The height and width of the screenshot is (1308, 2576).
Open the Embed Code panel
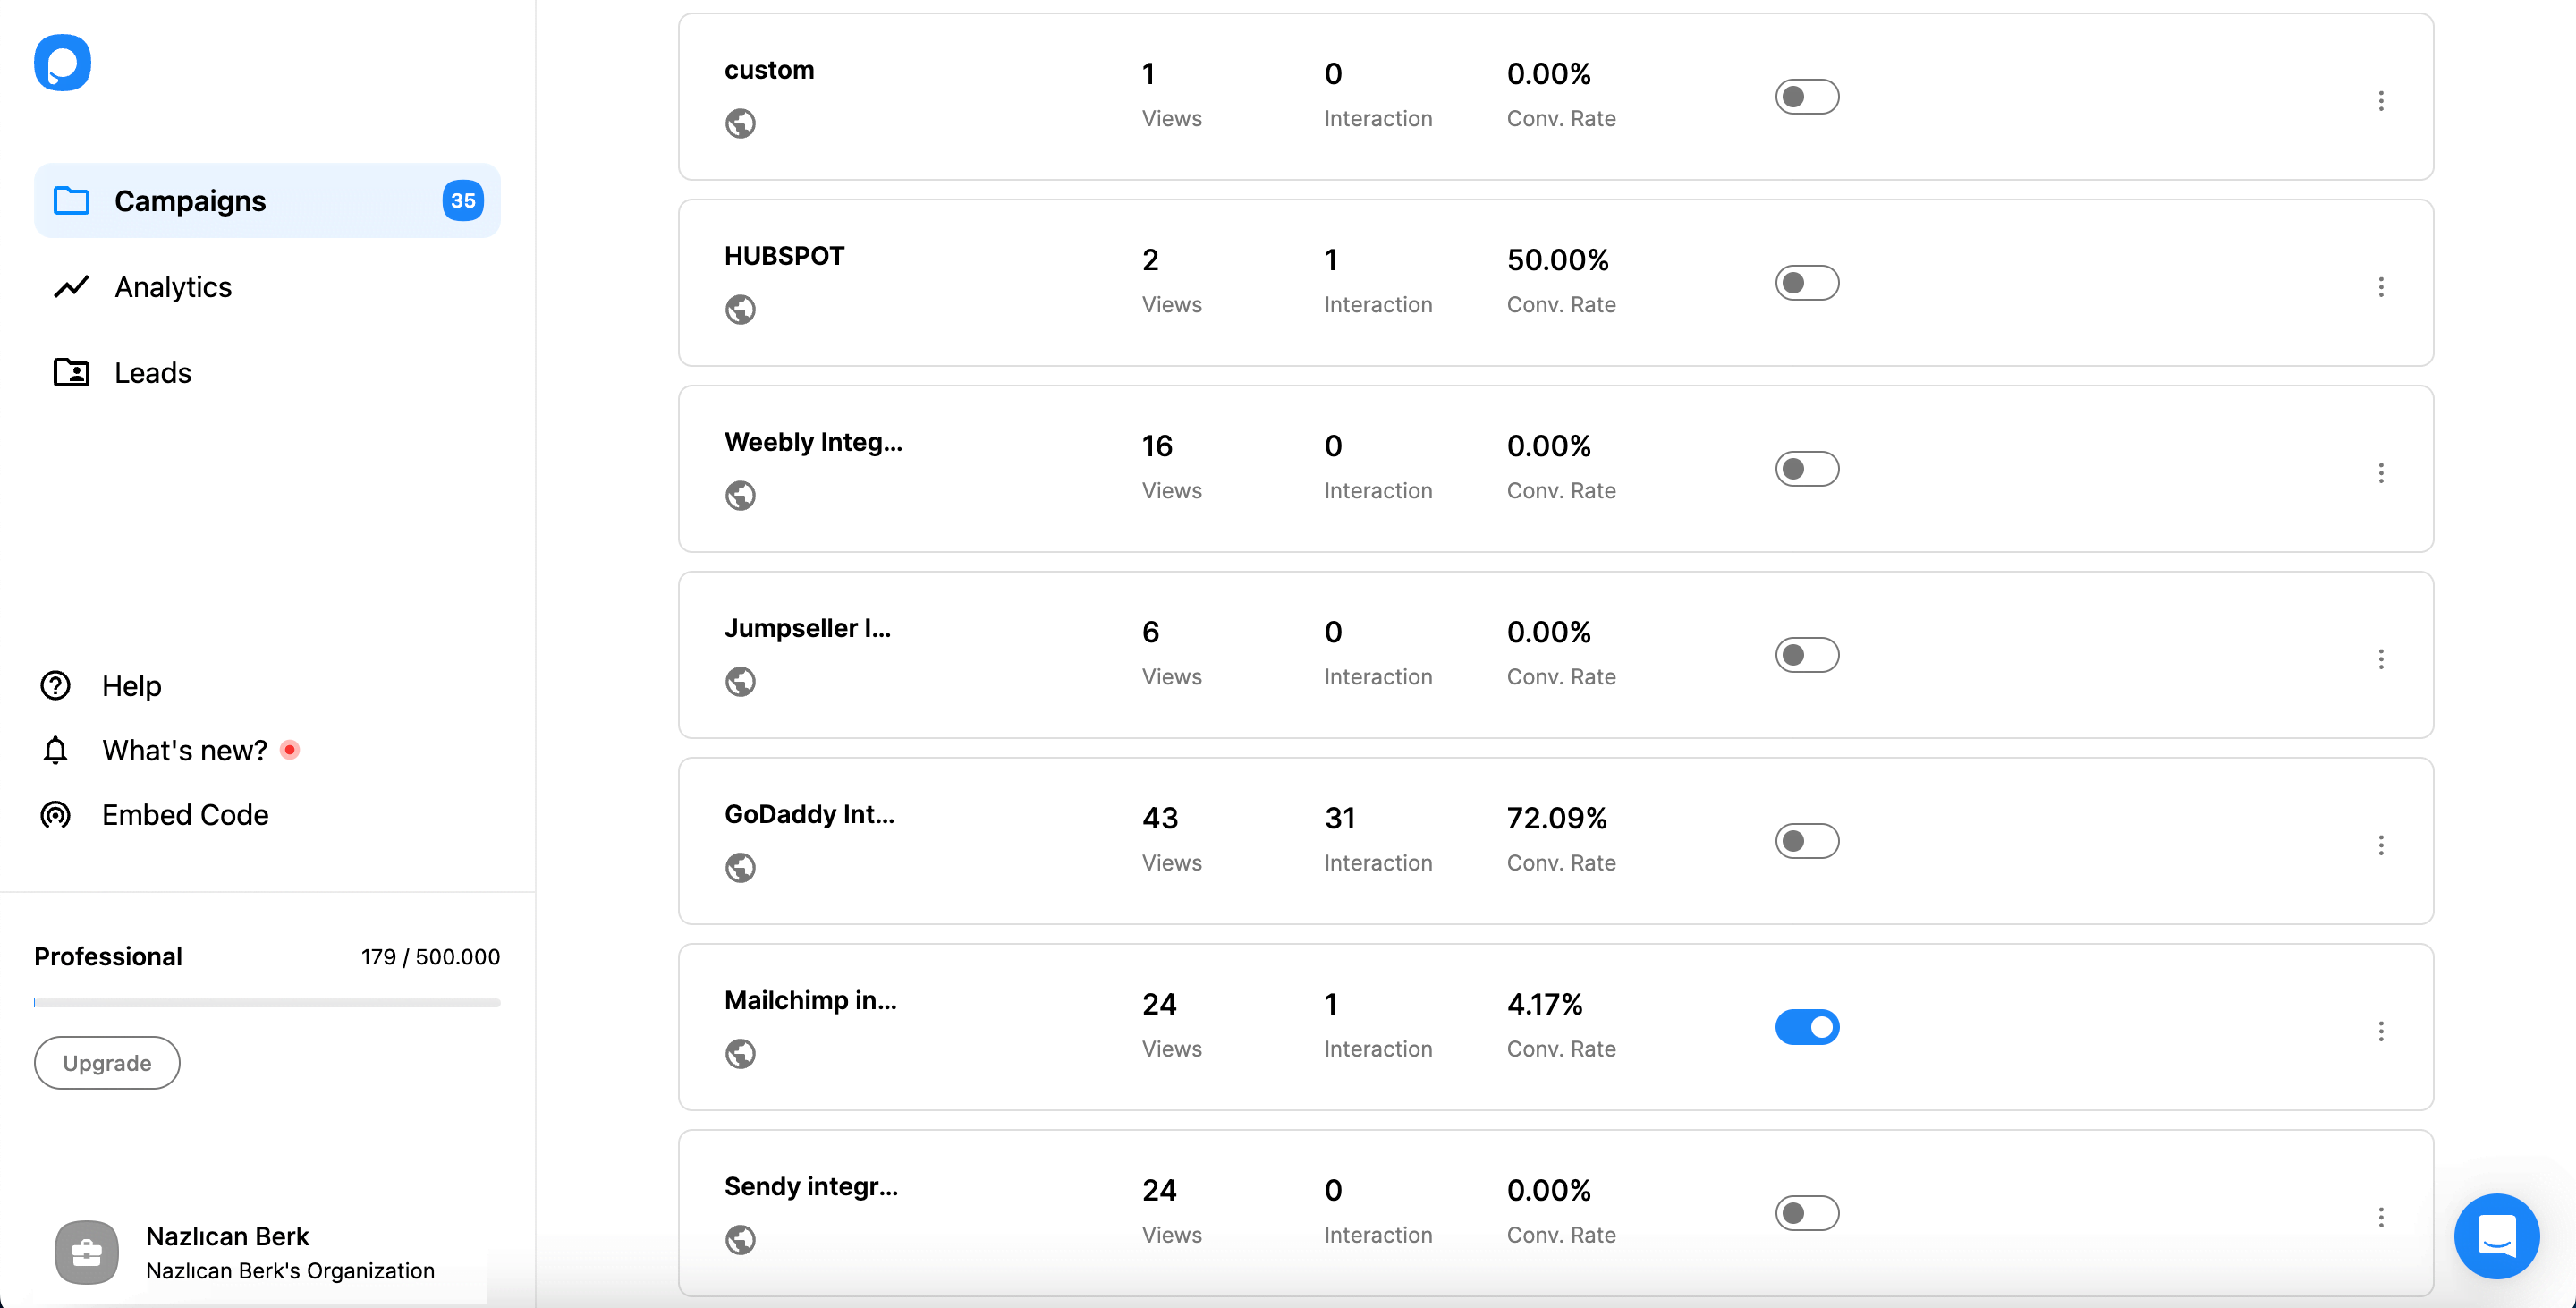click(184, 815)
